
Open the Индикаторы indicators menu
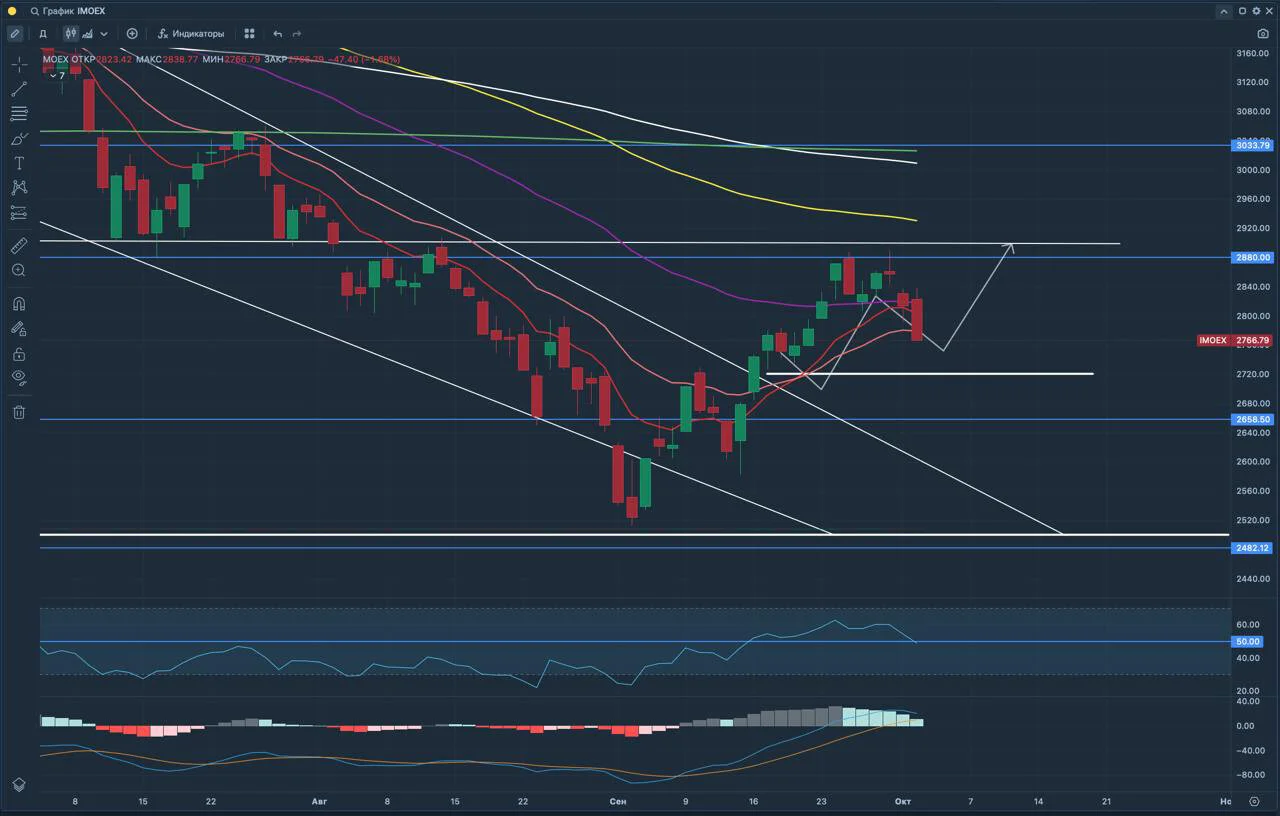pyautogui.click(x=191, y=33)
